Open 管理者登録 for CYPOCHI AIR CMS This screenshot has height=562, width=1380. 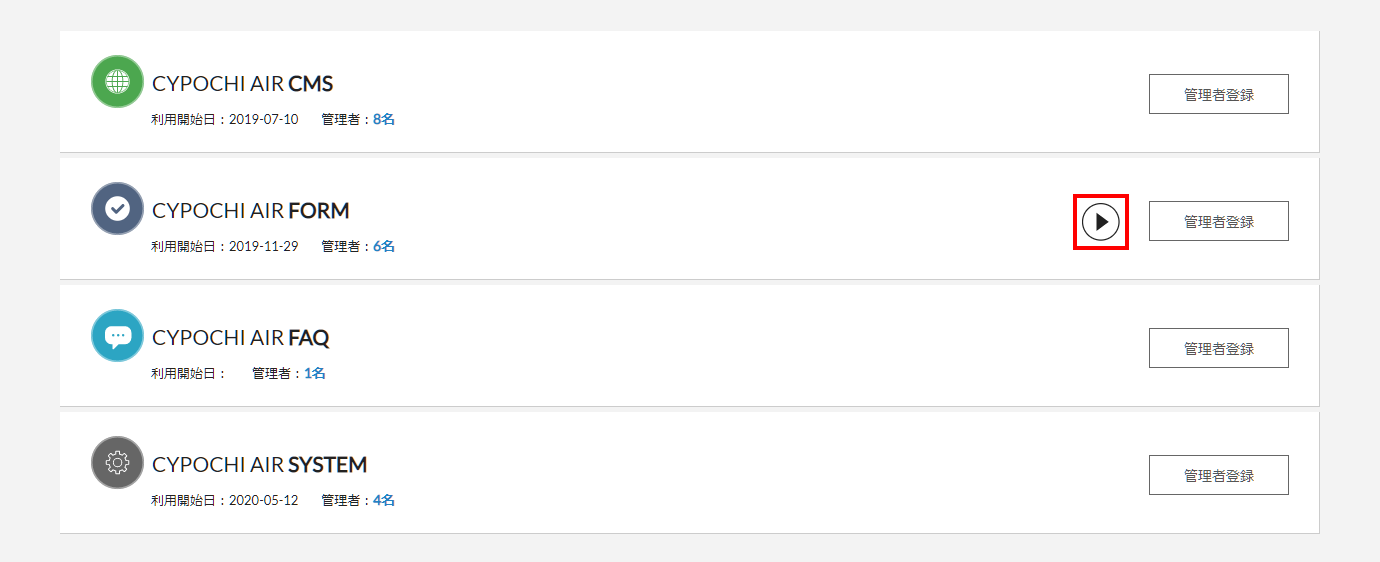coord(1218,94)
